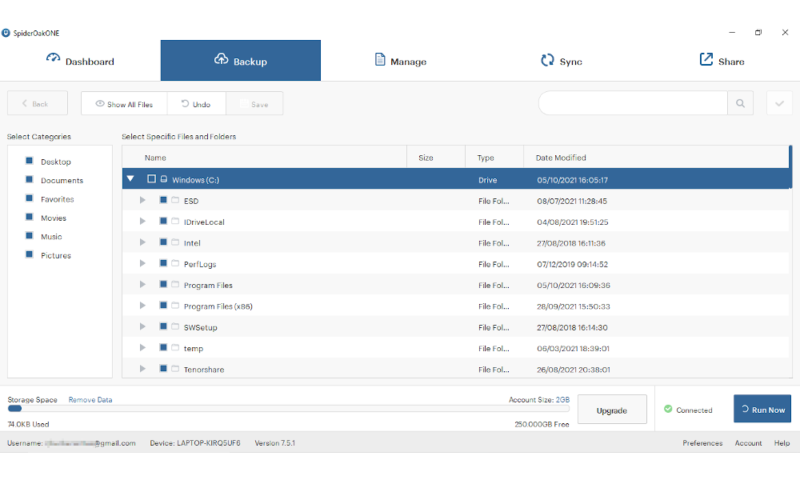Click the 2GB account size link

(x=563, y=400)
